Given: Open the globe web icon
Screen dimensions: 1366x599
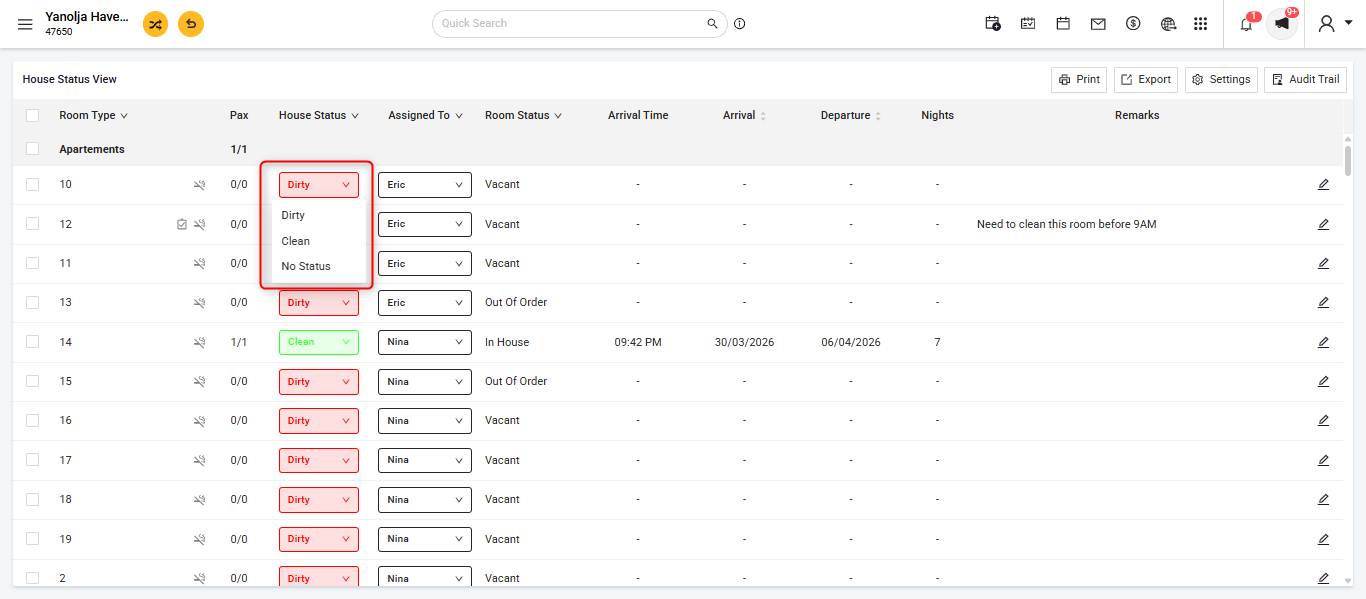Looking at the screenshot, I should 1168,23.
